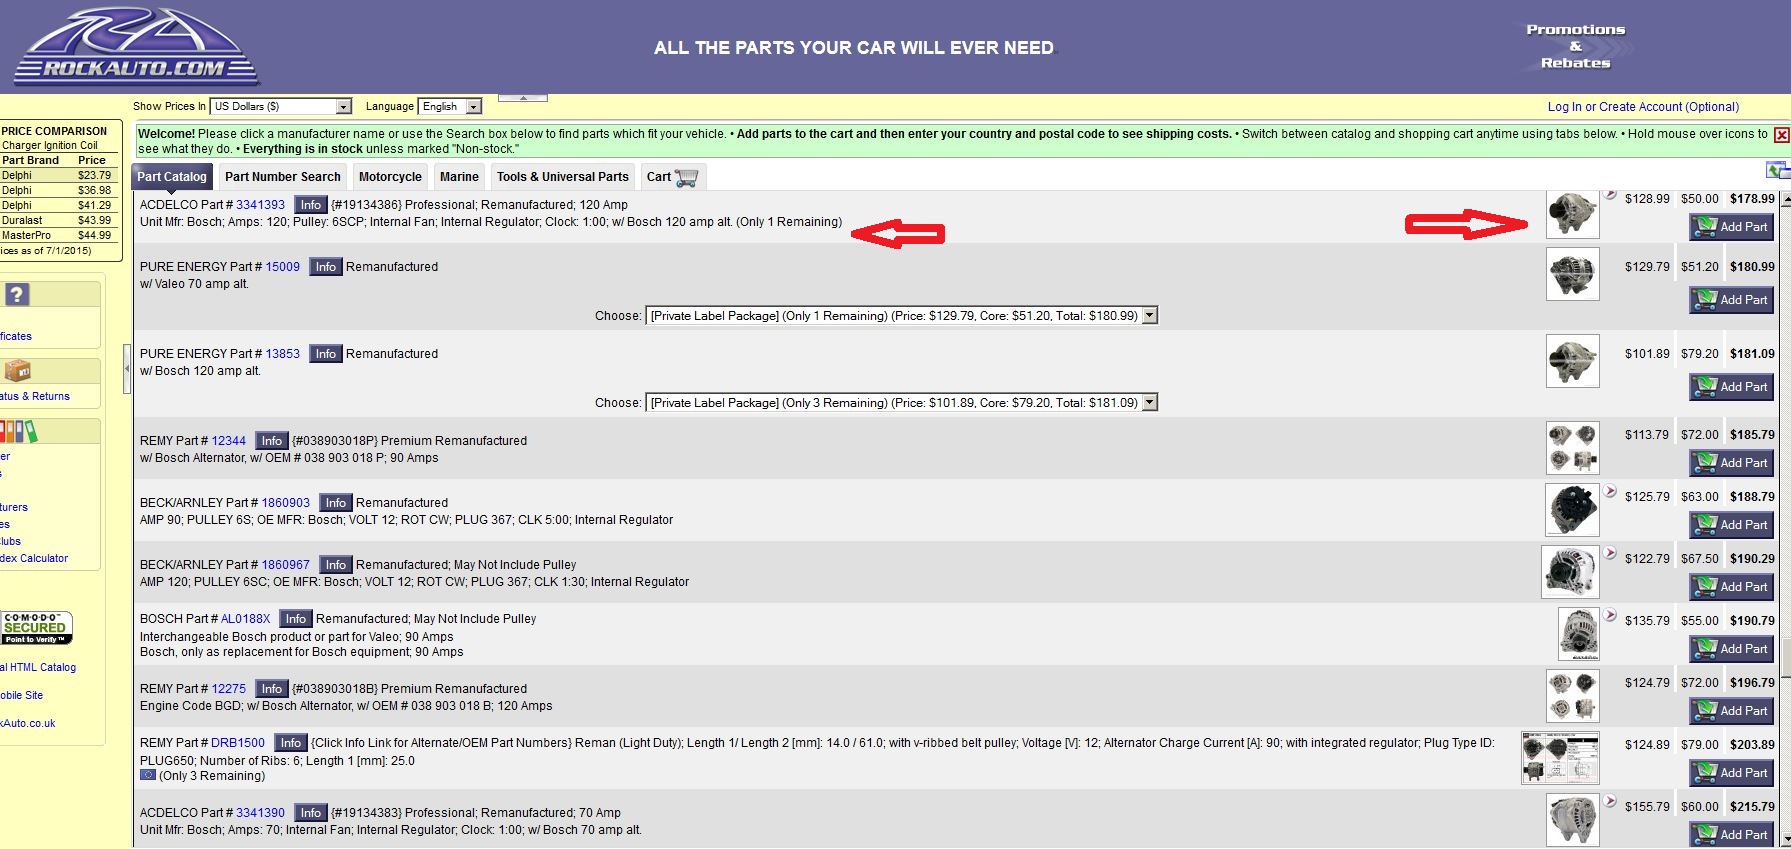The image size is (1791, 849).
Task: Add Remy 12344 ($185.79) to cart
Action: click(x=1733, y=462)
